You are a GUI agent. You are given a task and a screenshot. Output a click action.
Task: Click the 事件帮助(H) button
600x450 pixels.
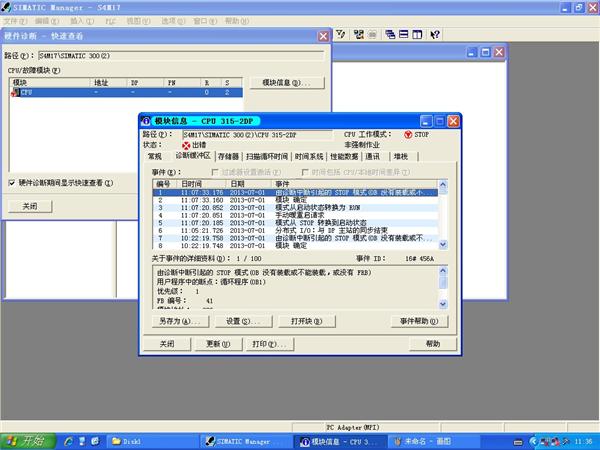[x=419, y=321]
